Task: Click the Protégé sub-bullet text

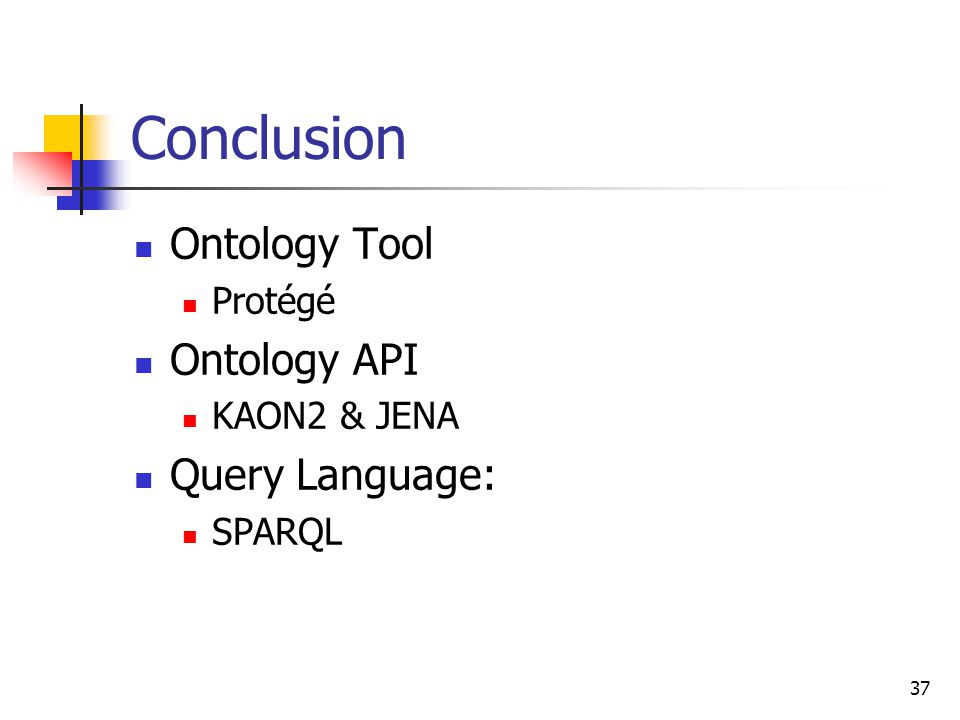Action: [274, 301]
